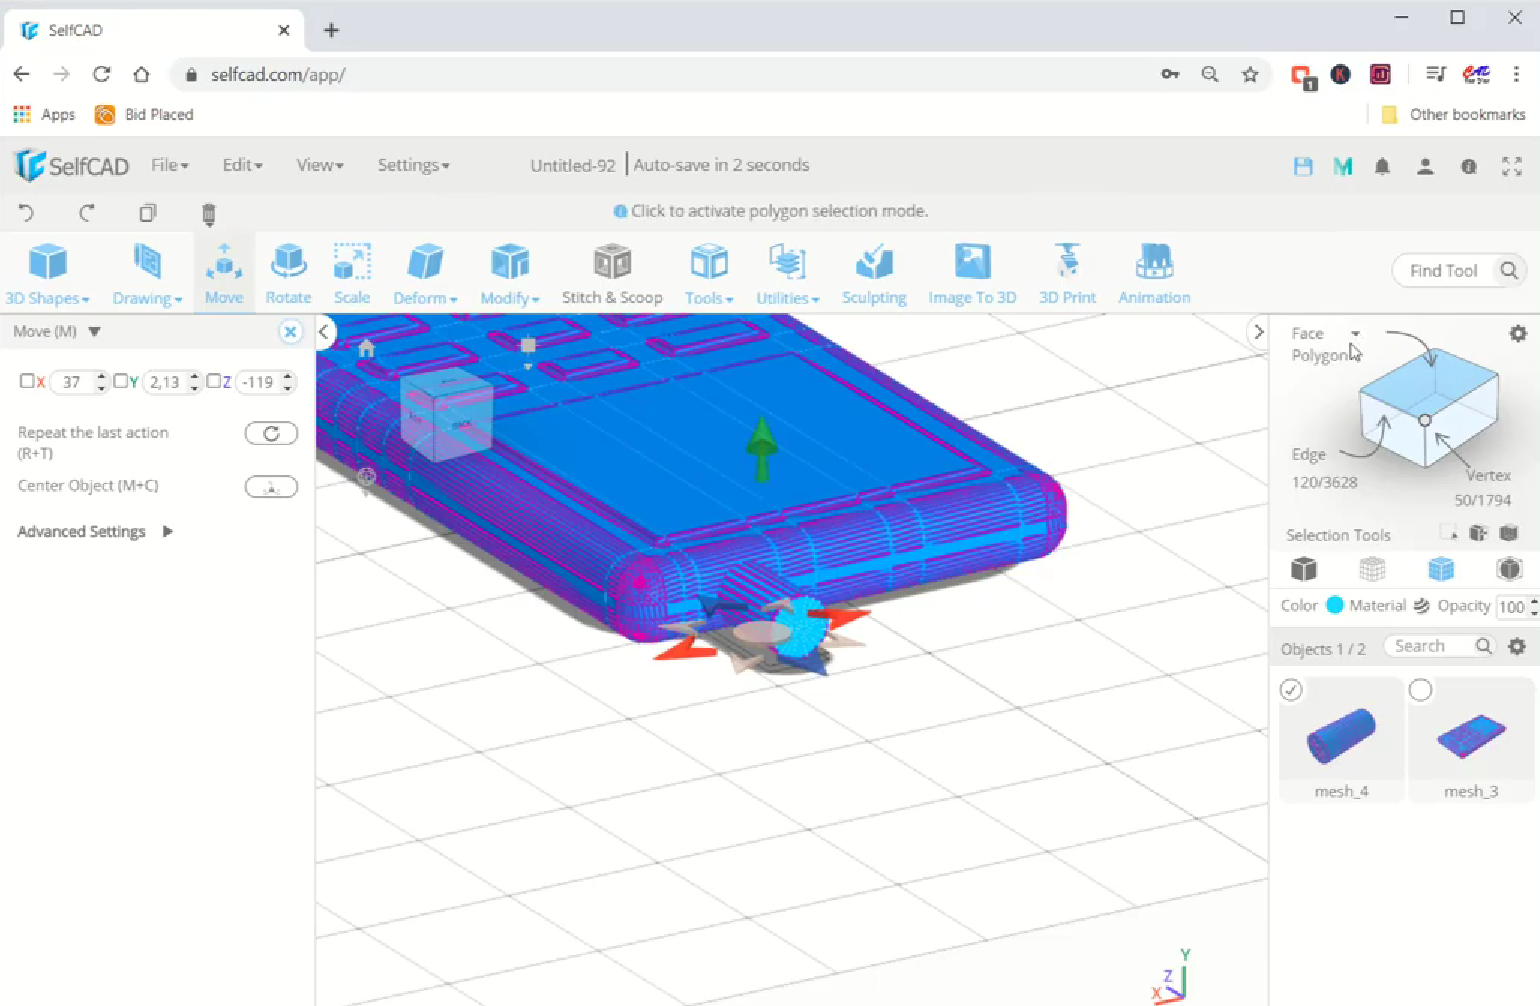The height and width of the screenshot is (1006, 1540).
Task: Enable the X axis checkbox
Action: pyautogui.click(x=27, y=381)
